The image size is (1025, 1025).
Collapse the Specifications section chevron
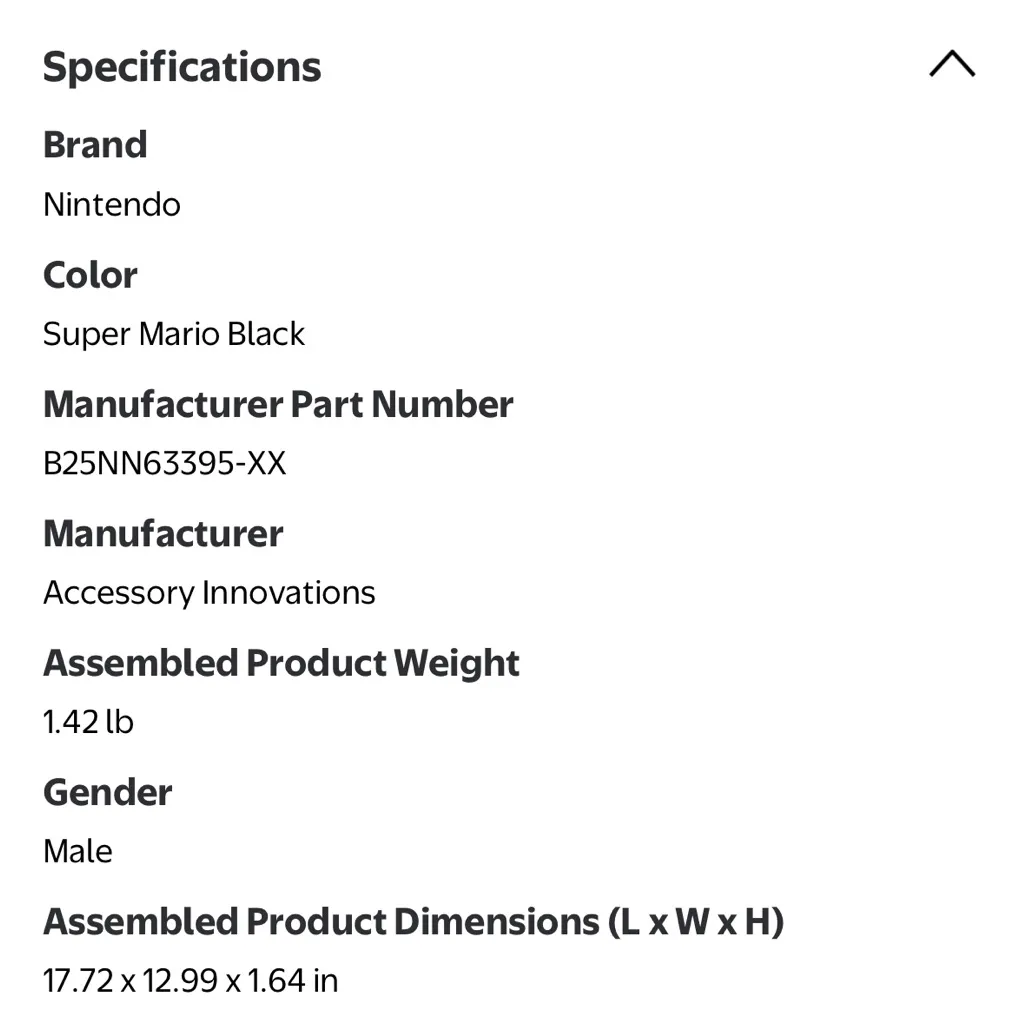[951, 65]
